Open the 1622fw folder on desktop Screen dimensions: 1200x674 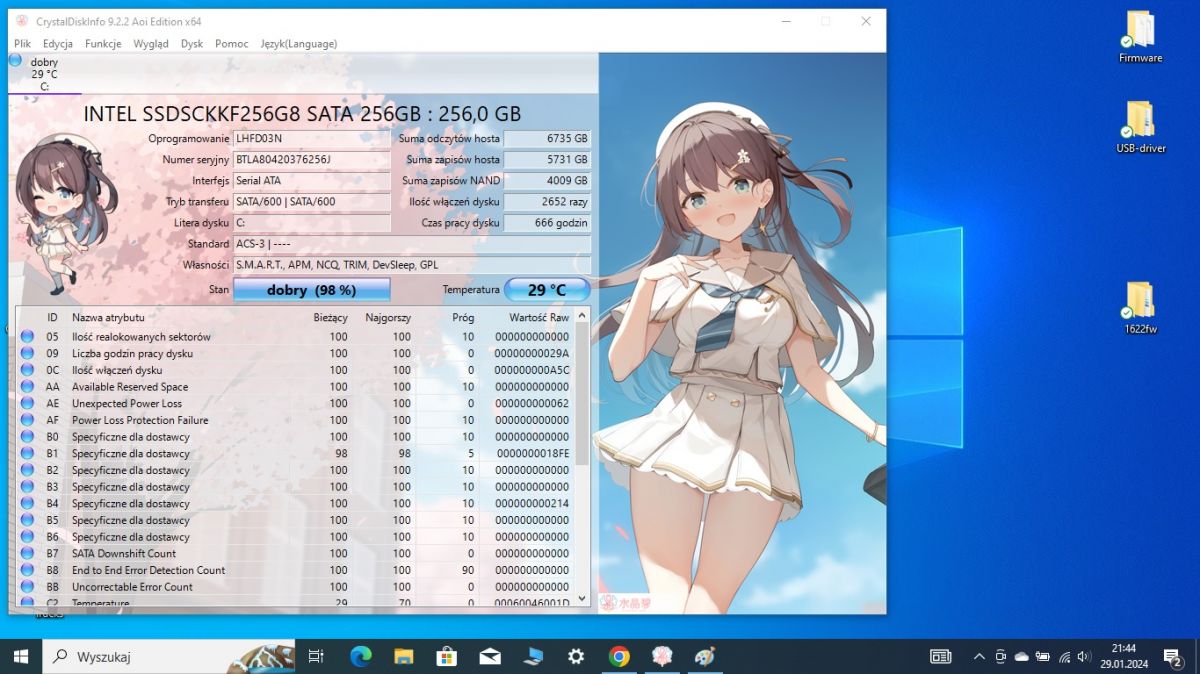pos(1140,307)
